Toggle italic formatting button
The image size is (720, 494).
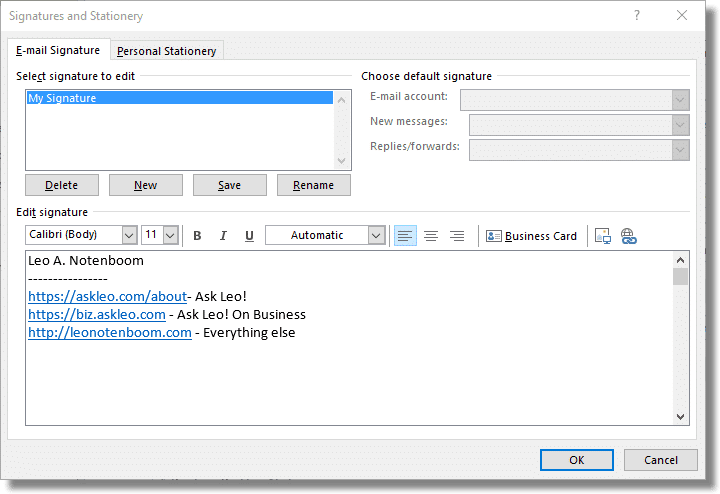[x=223, y=236]
